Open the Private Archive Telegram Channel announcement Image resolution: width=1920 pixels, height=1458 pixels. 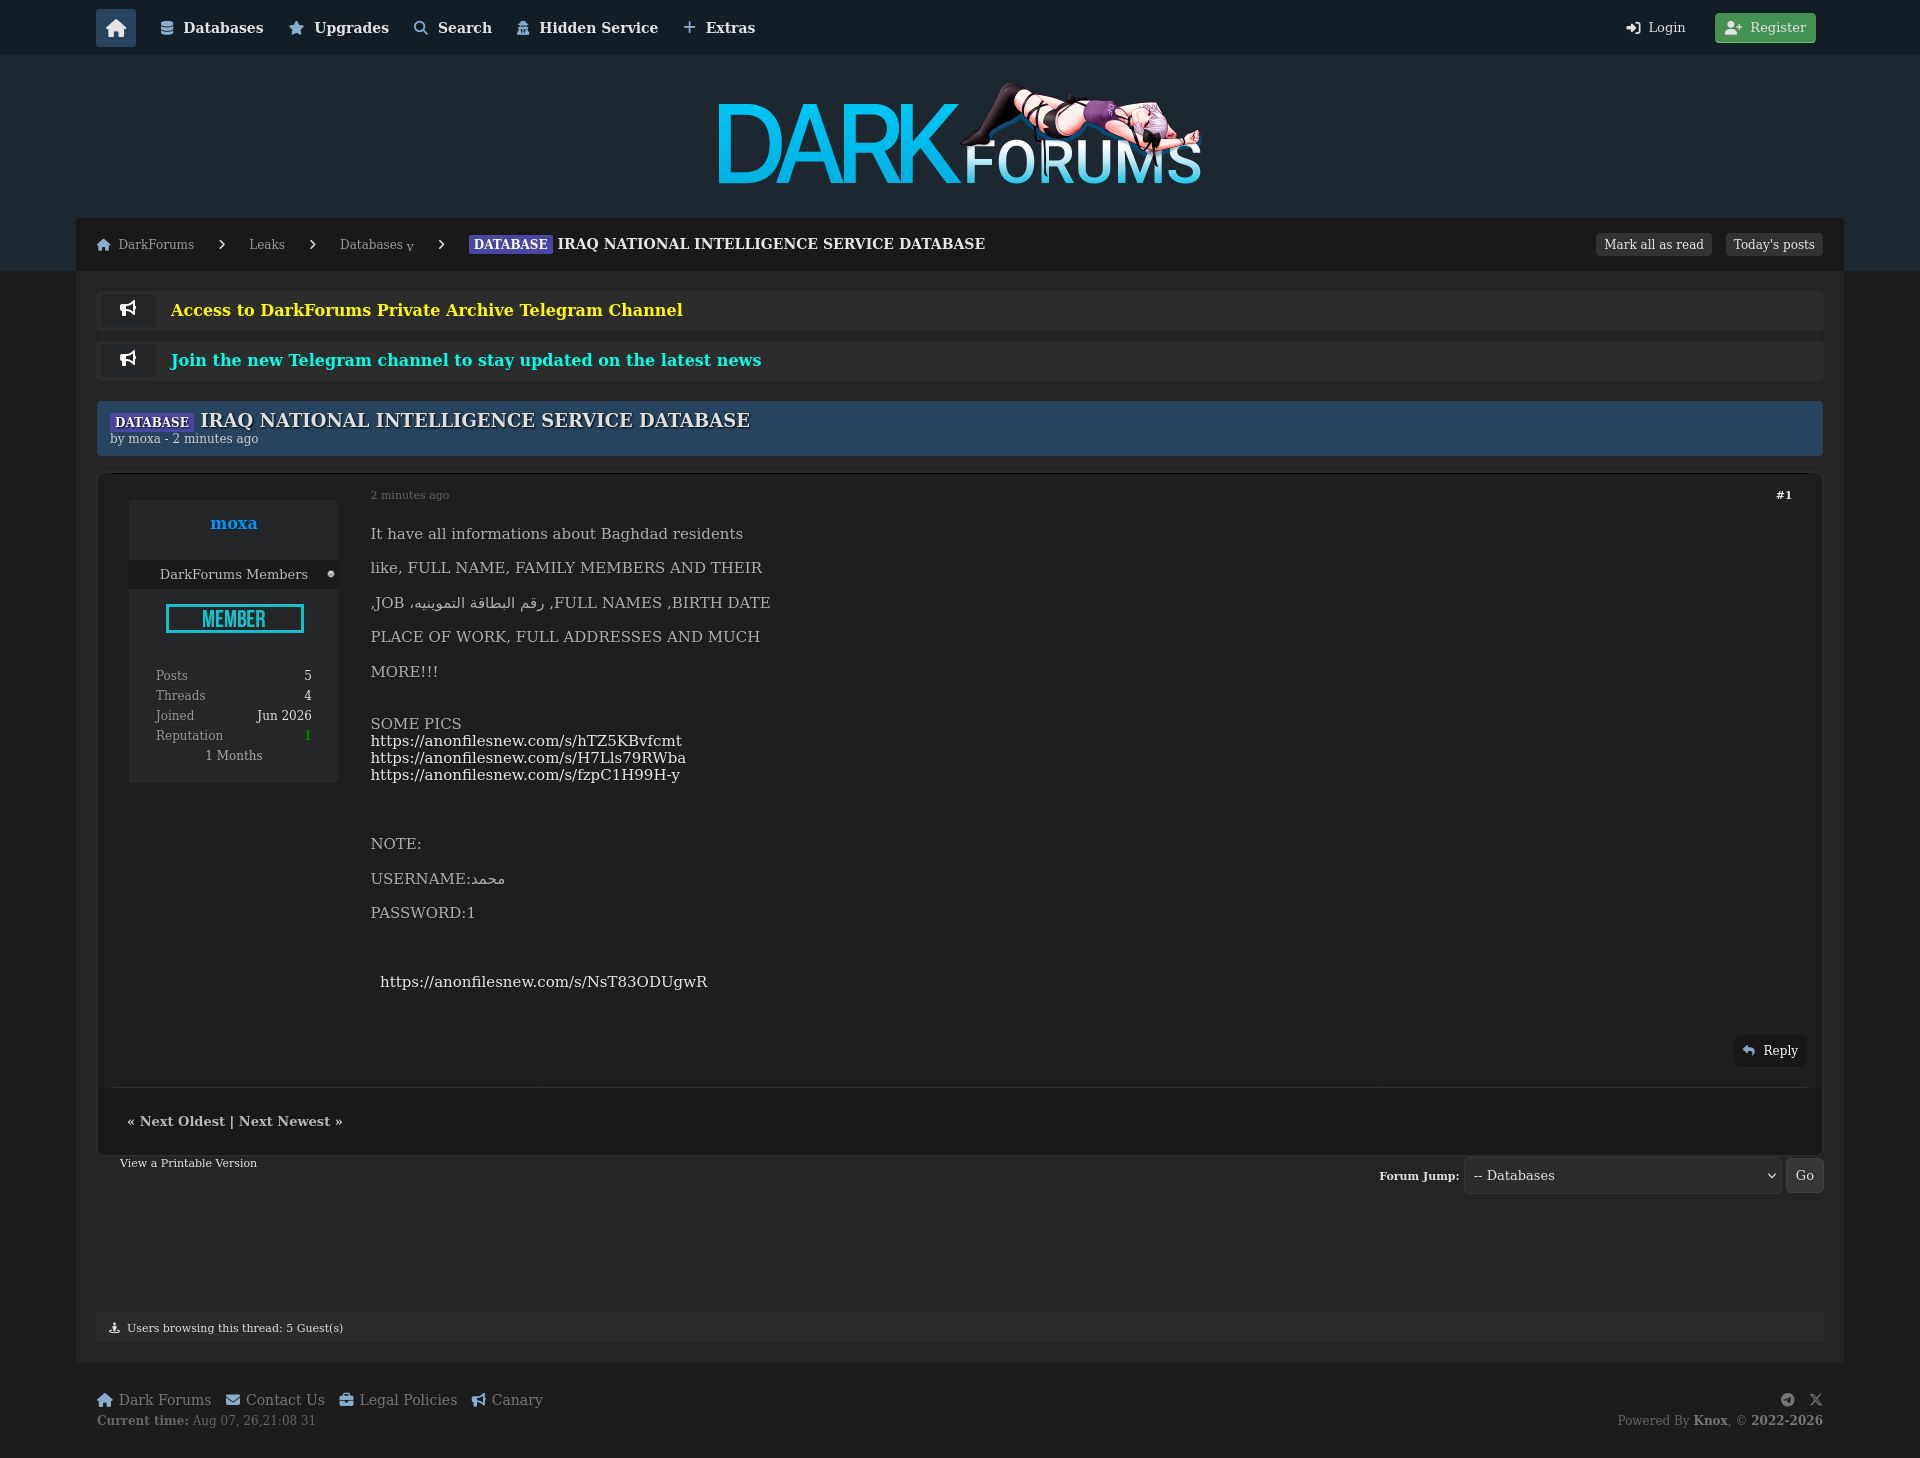pyautogui.click(x=427, y=311)
